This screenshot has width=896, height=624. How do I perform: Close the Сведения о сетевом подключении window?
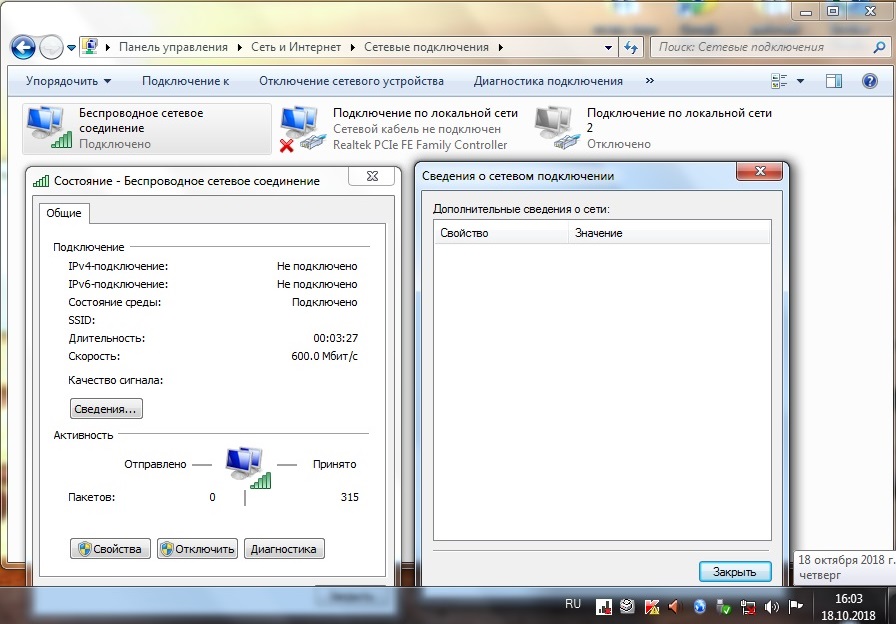pyautogui.click(x=759, y=171)
